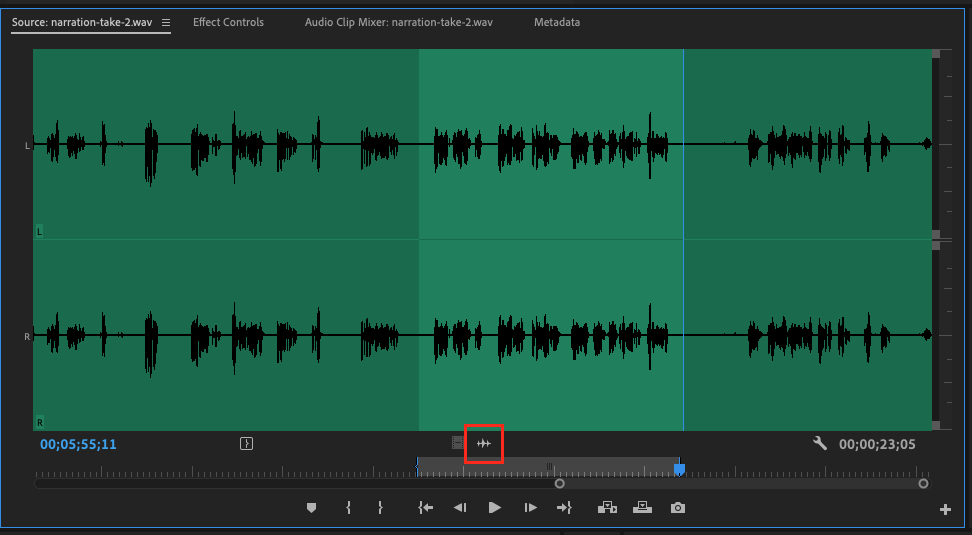Open the Button Editor plus icon

tap(945, 510)
